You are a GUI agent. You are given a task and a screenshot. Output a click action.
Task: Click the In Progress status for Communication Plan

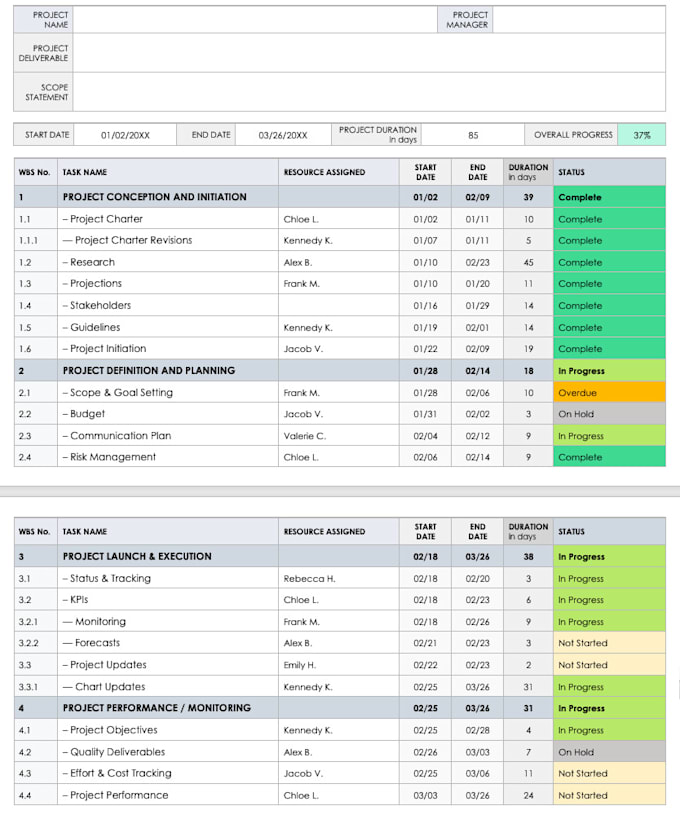click(609, 436)
